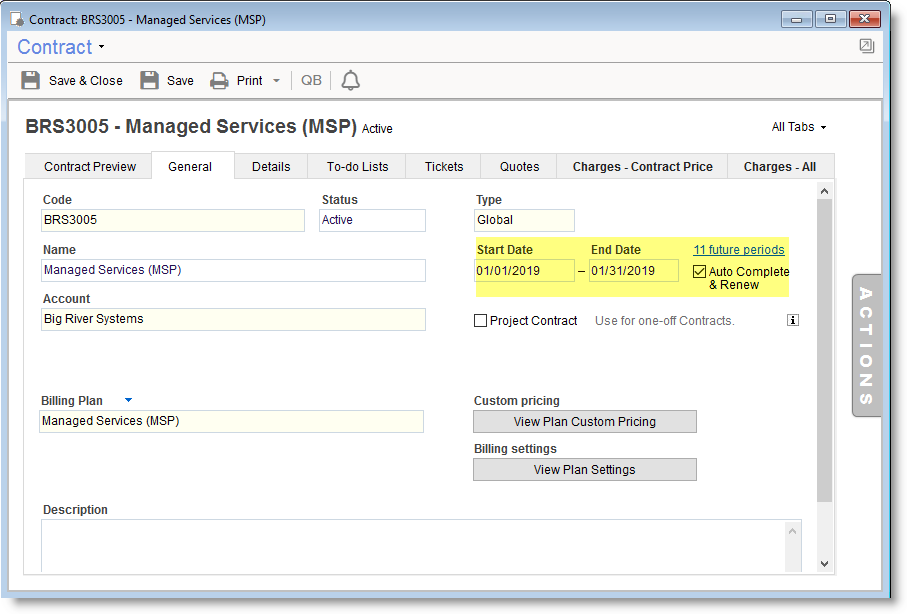The width and height of the screenshot is (907, 614).
Task: Toggle the Auto Complete & Renew checkbox
Action: (x=700, y=272)
